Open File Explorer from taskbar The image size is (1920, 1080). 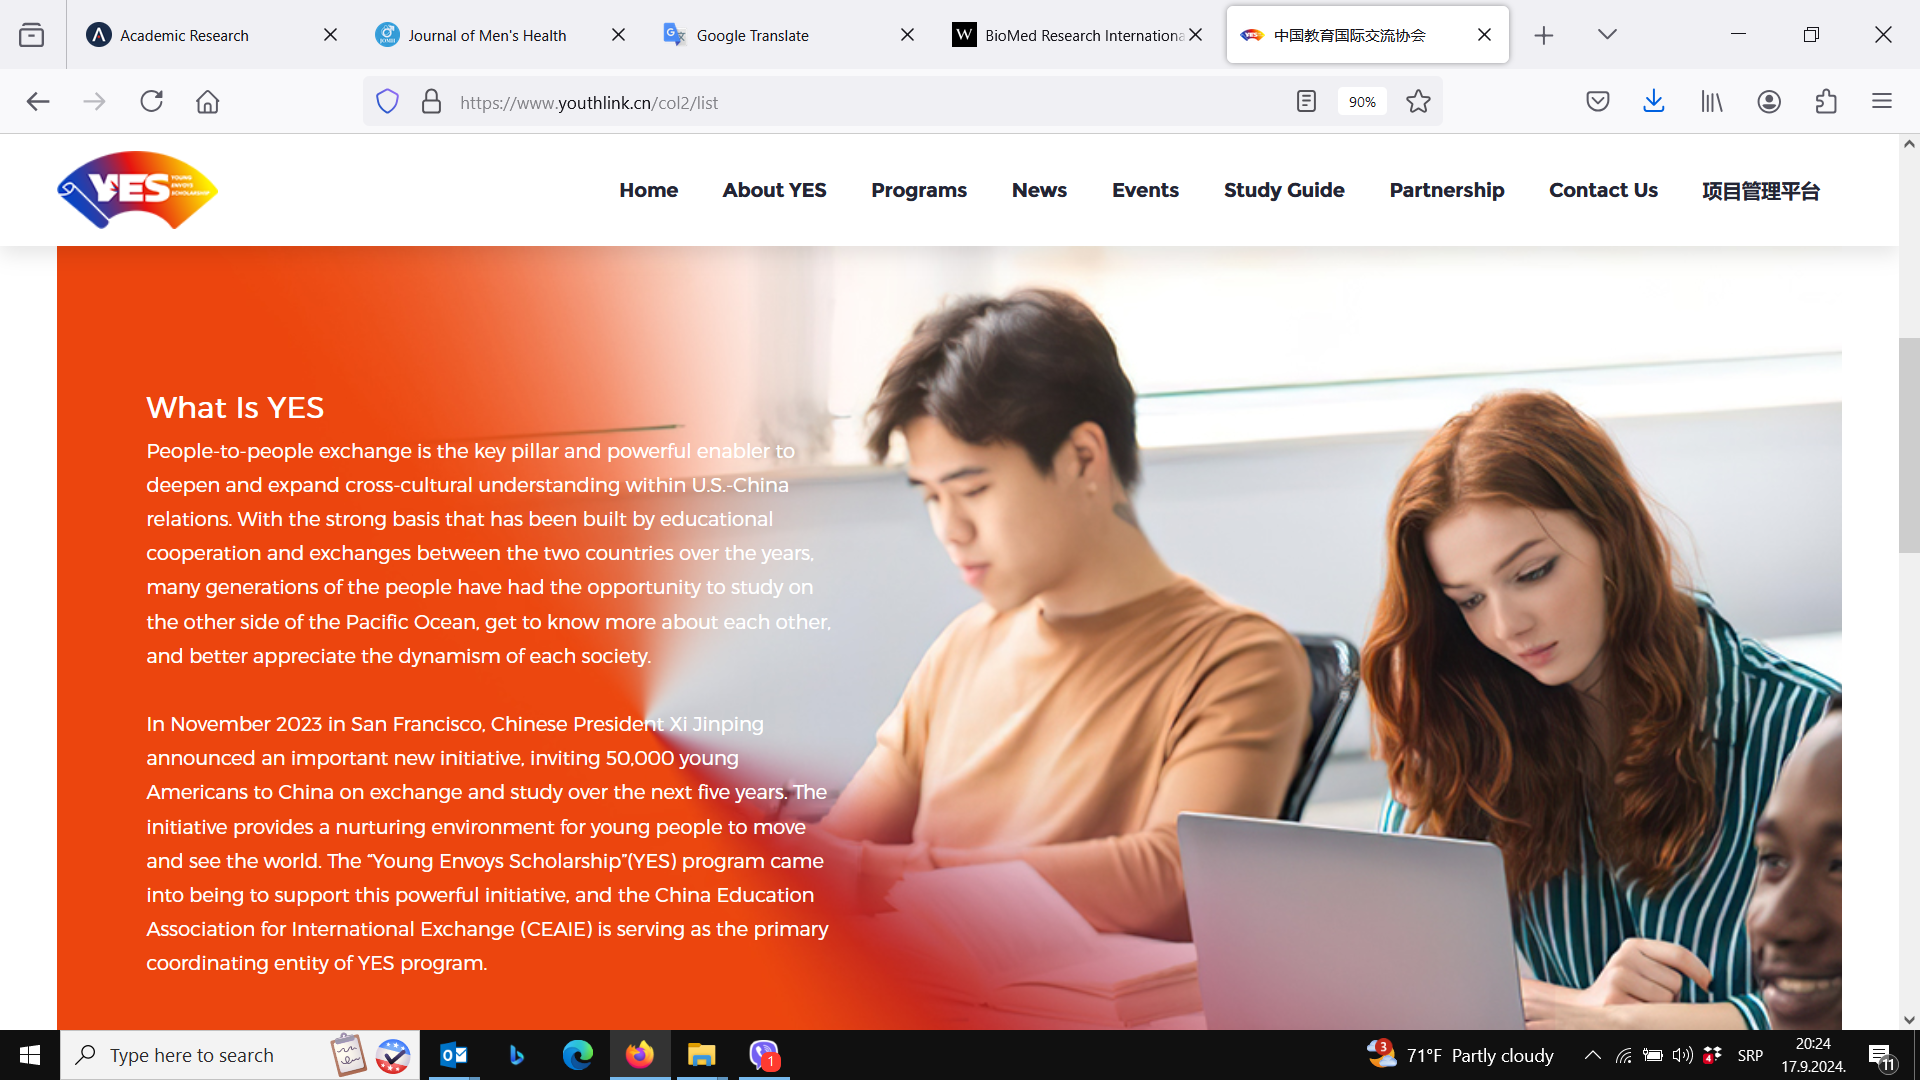702,1055
